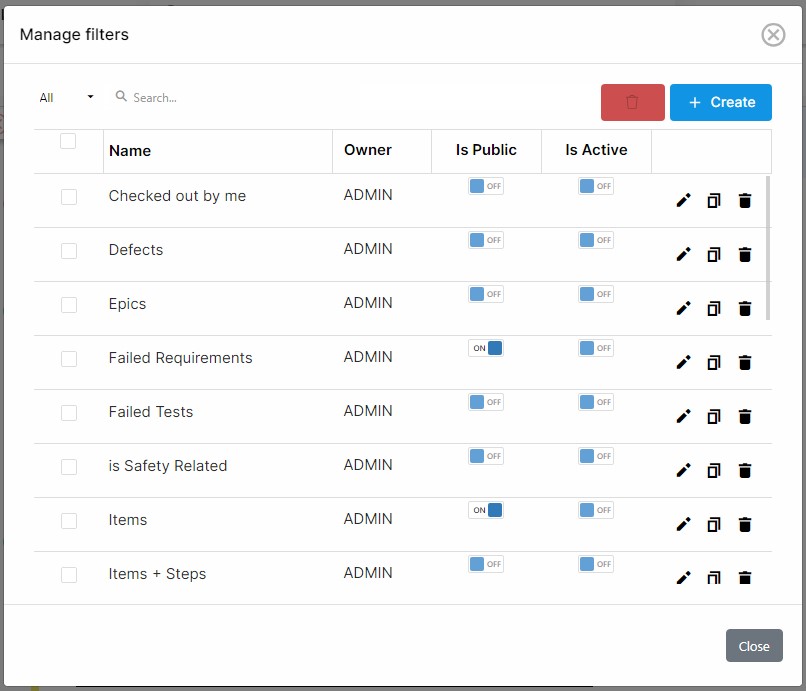Image resolution: width=806 pixels, height=691 pixels.
Task: Edit the Items filter
Action: [683, 525]
